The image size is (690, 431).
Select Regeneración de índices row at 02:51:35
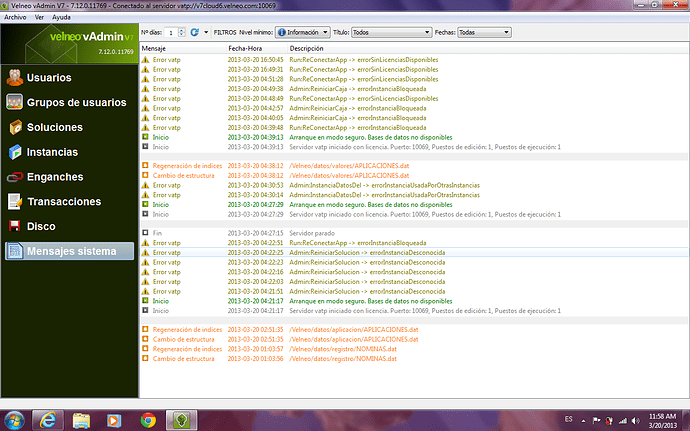click(x=414, y=329)
